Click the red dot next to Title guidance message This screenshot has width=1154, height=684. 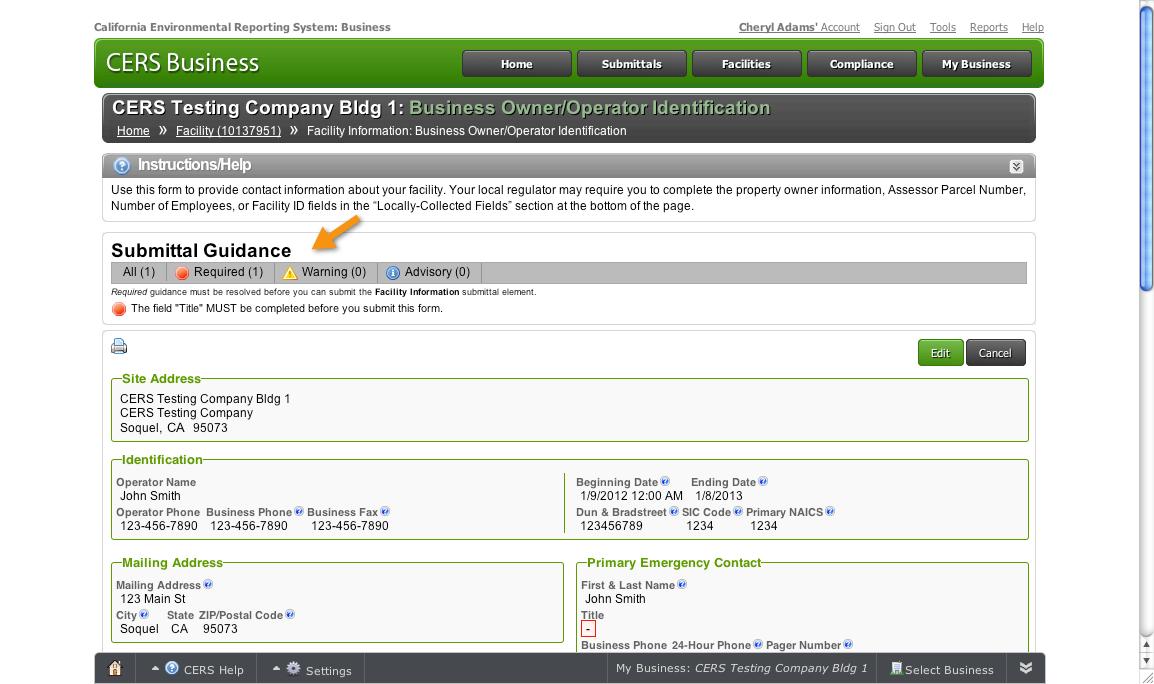tap(118, 309)
